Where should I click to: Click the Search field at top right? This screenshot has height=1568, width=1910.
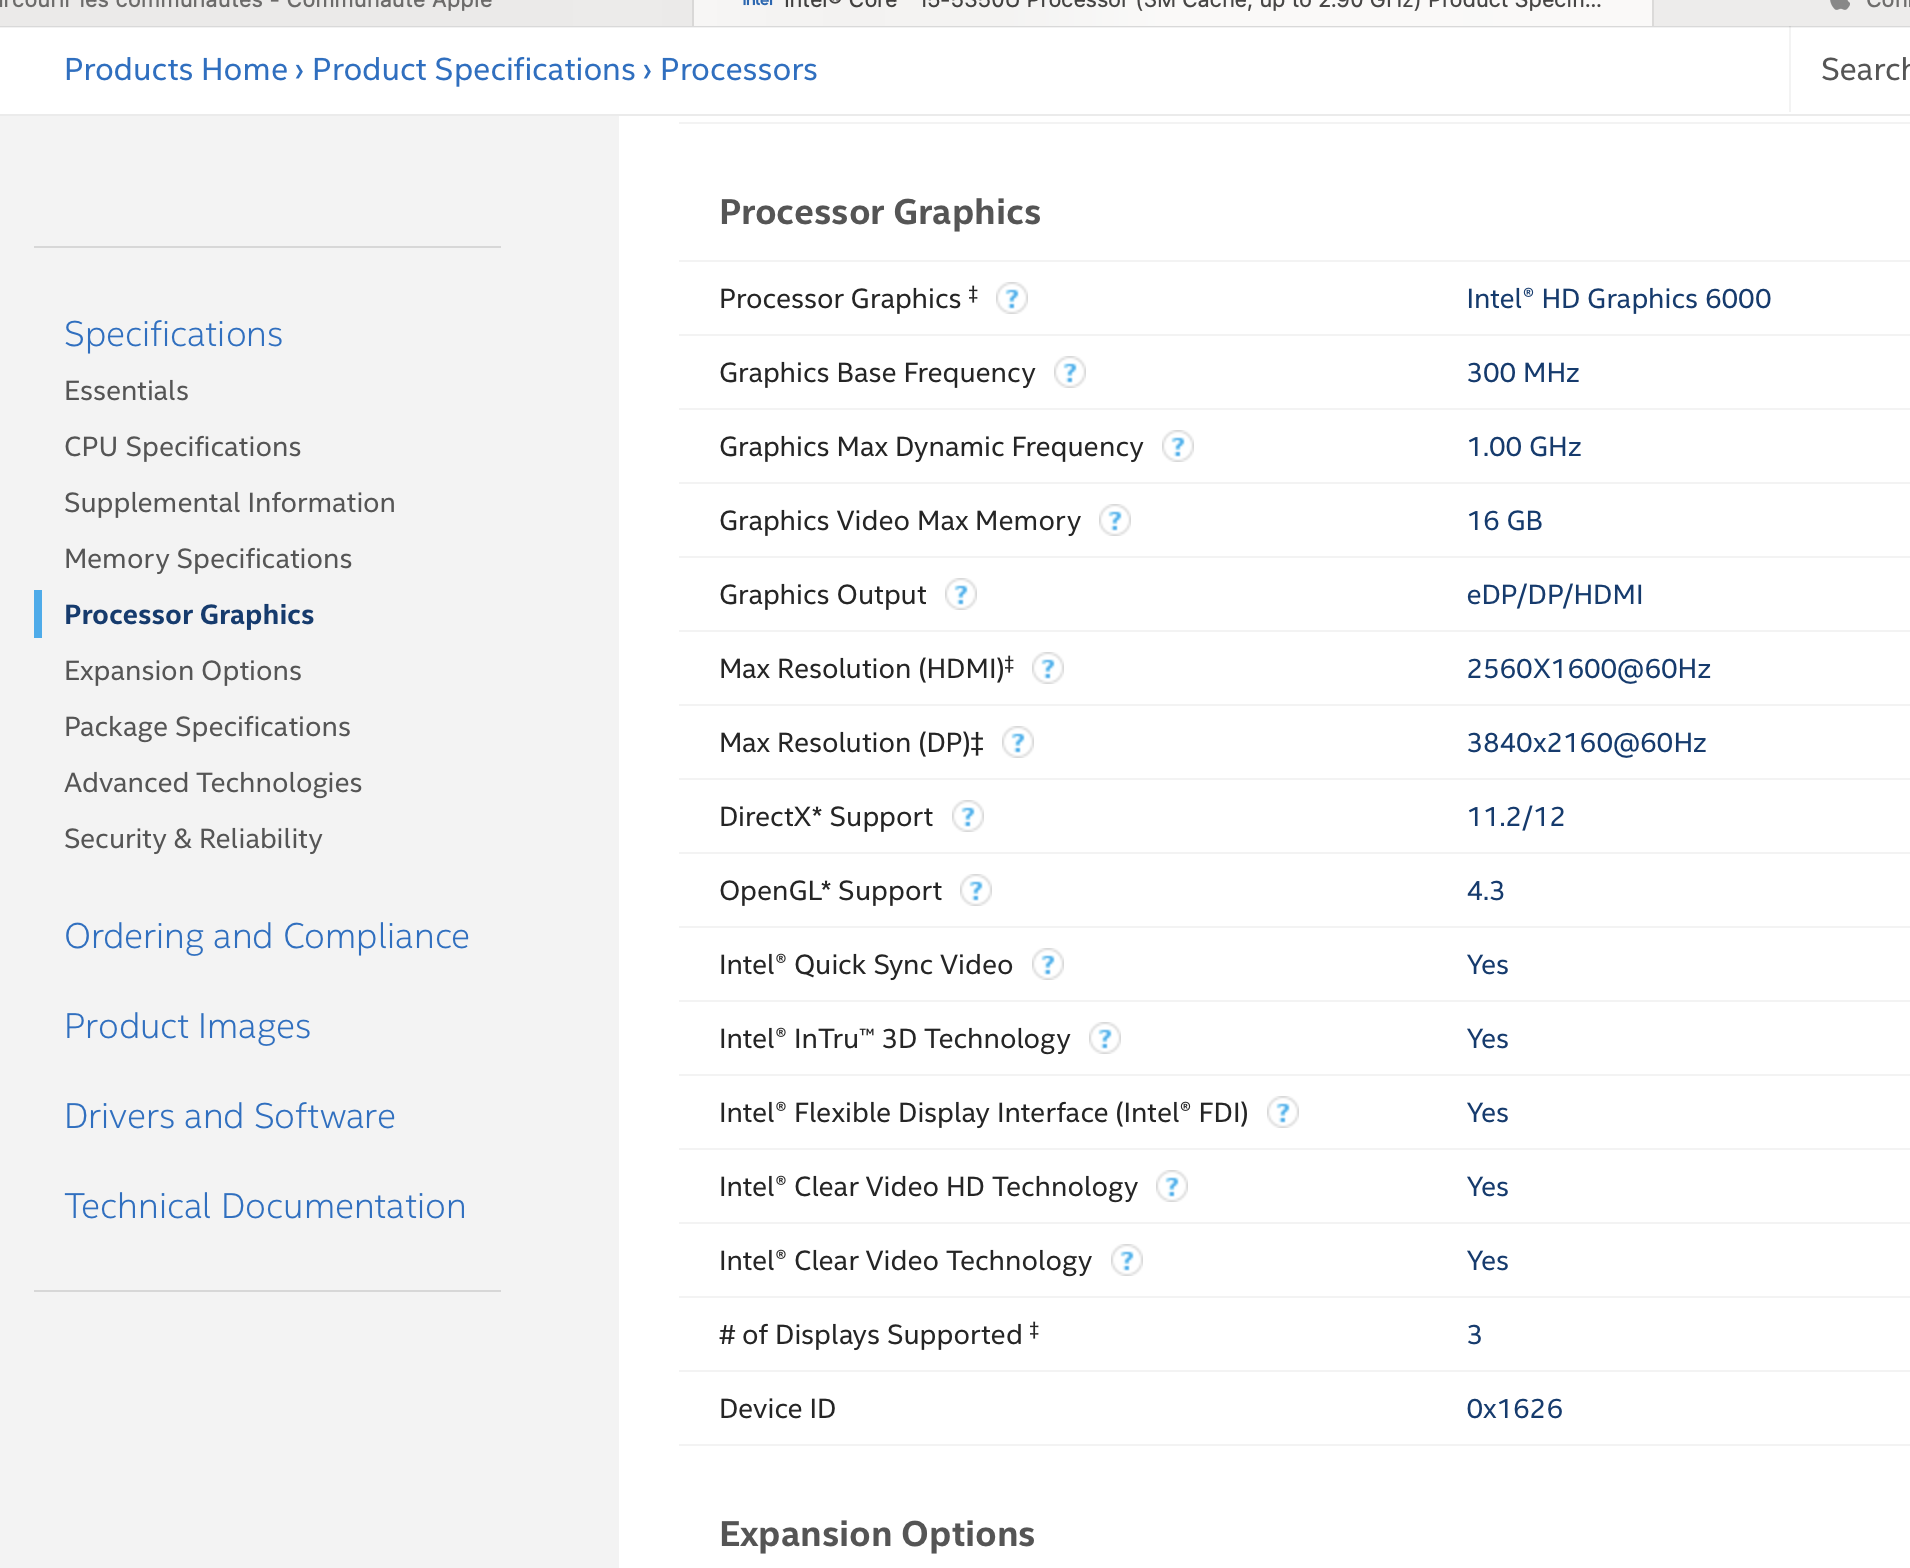(x=1862, y=70)
